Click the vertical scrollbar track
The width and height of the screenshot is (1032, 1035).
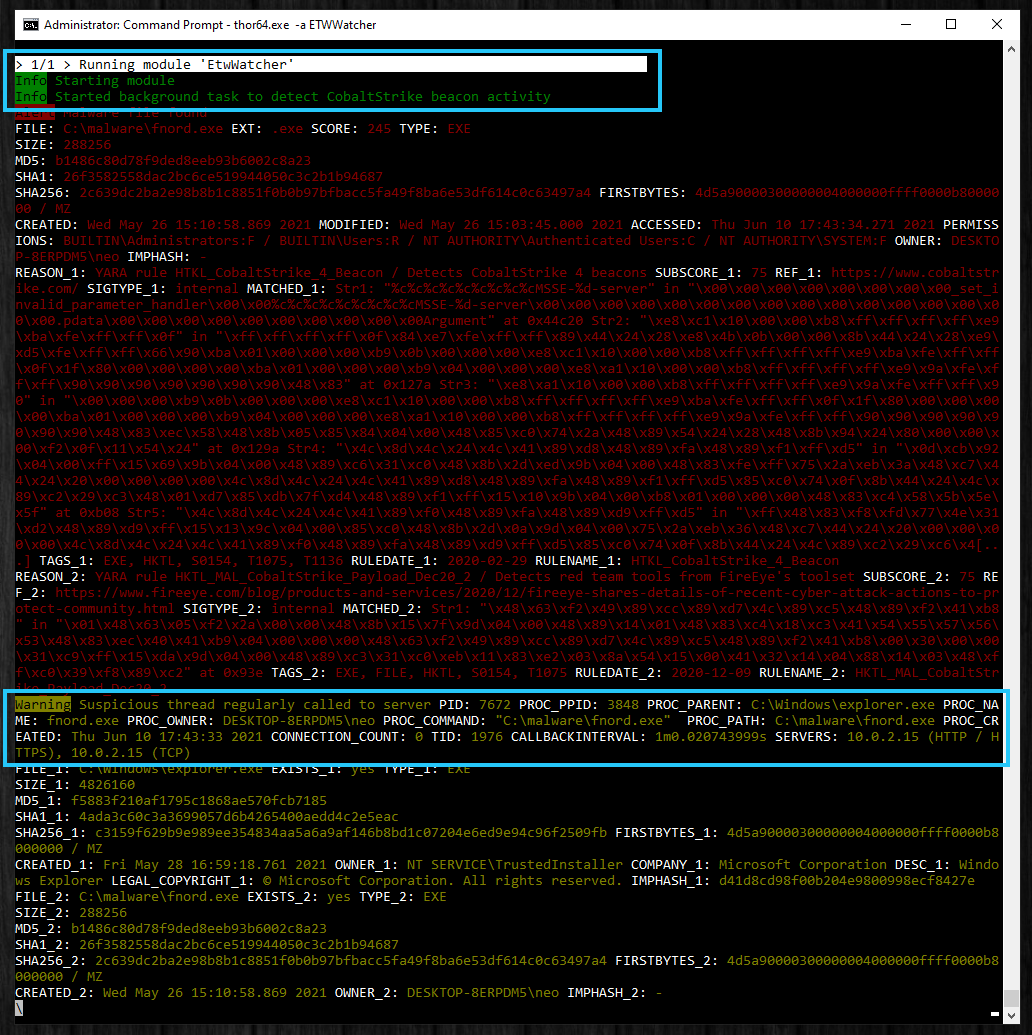1011,500
